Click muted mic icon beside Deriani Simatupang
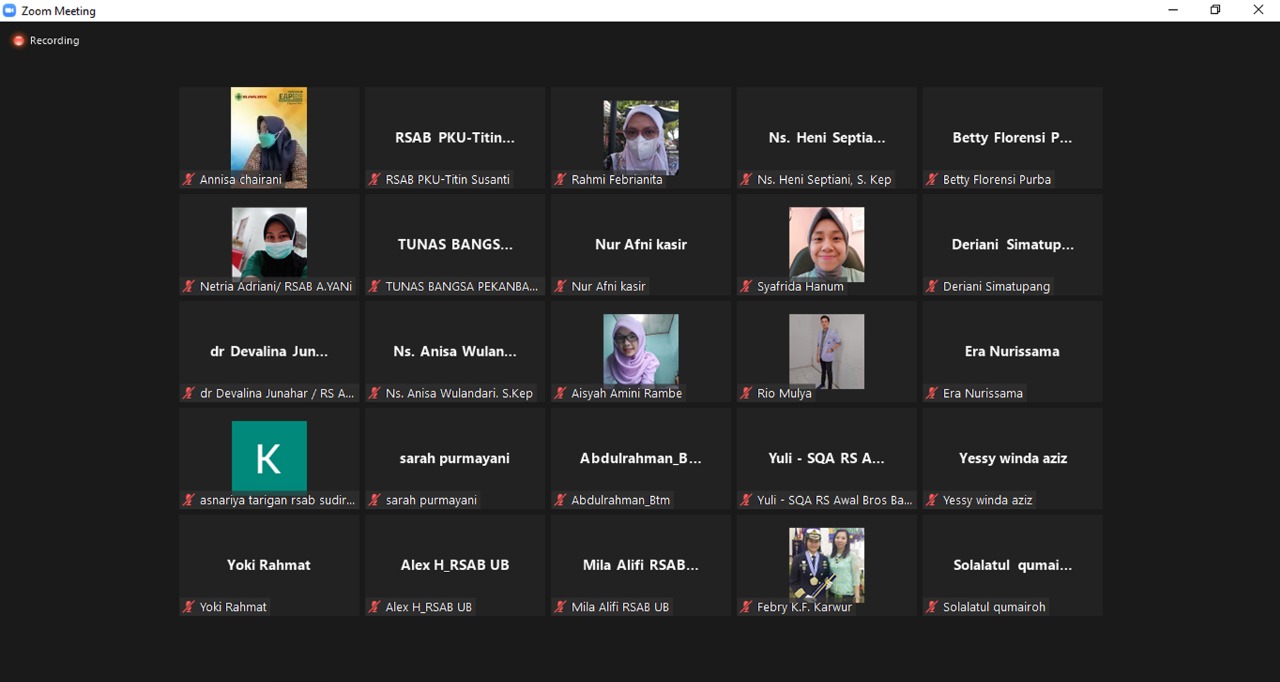The image size is (1280, 682). 932,286
